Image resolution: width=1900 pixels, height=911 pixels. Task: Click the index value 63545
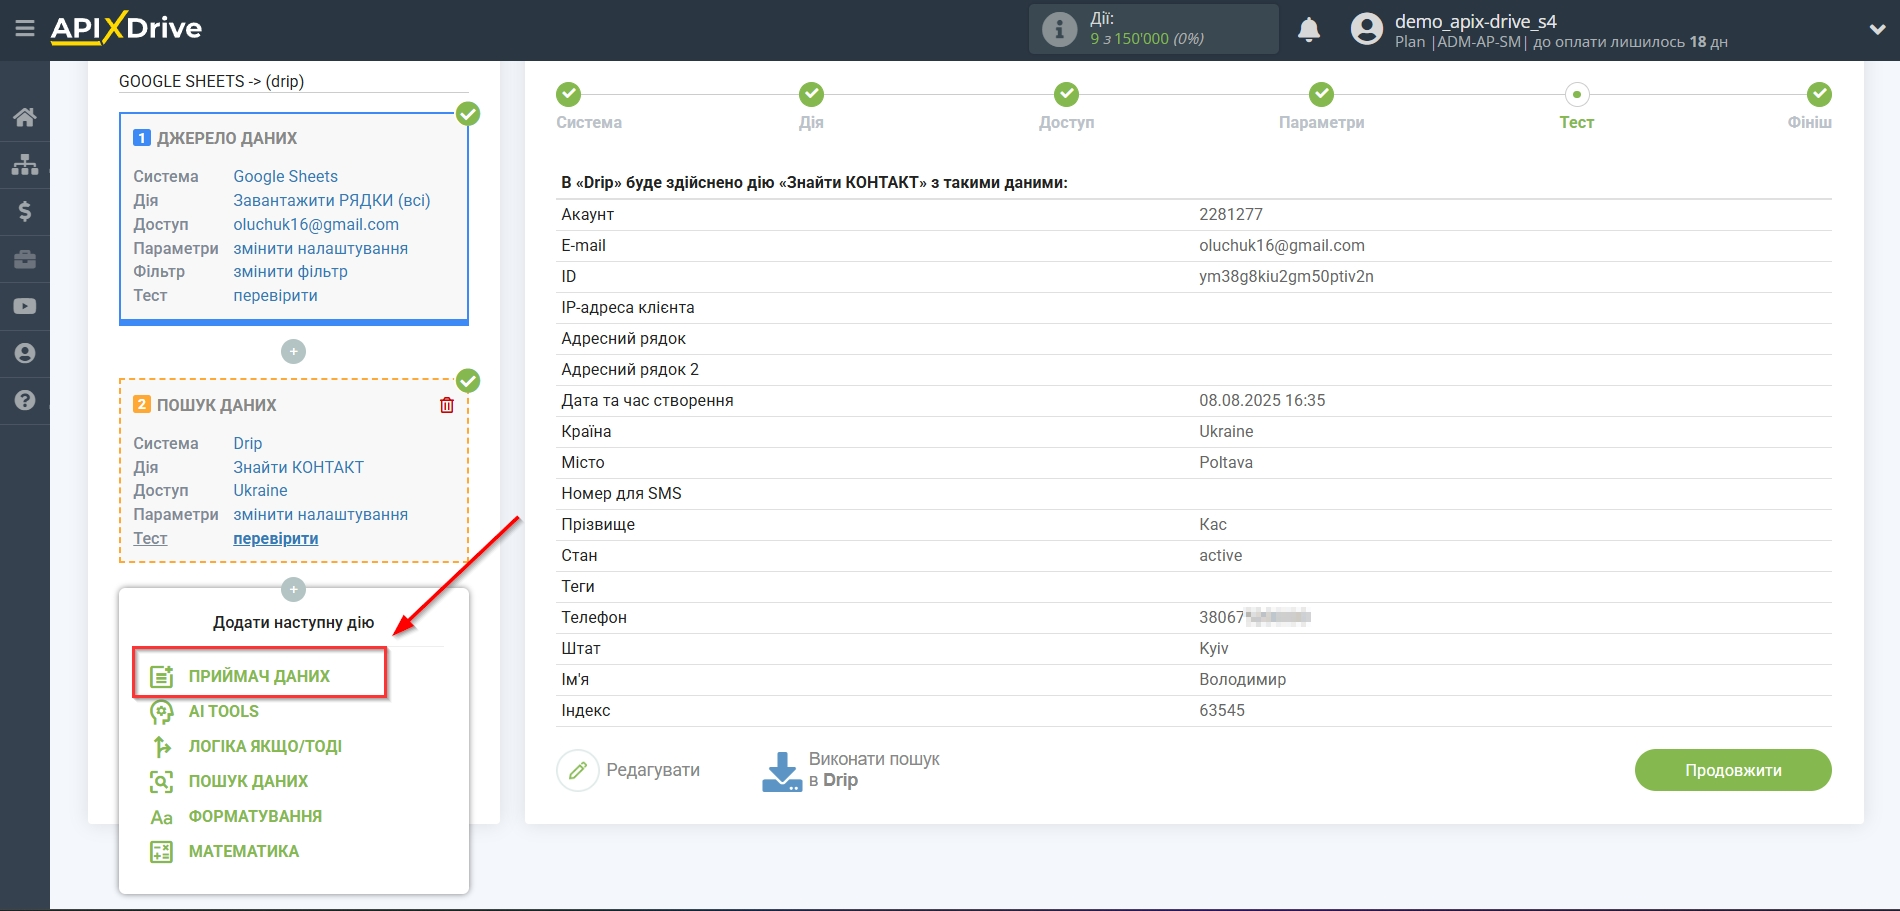1222,710
